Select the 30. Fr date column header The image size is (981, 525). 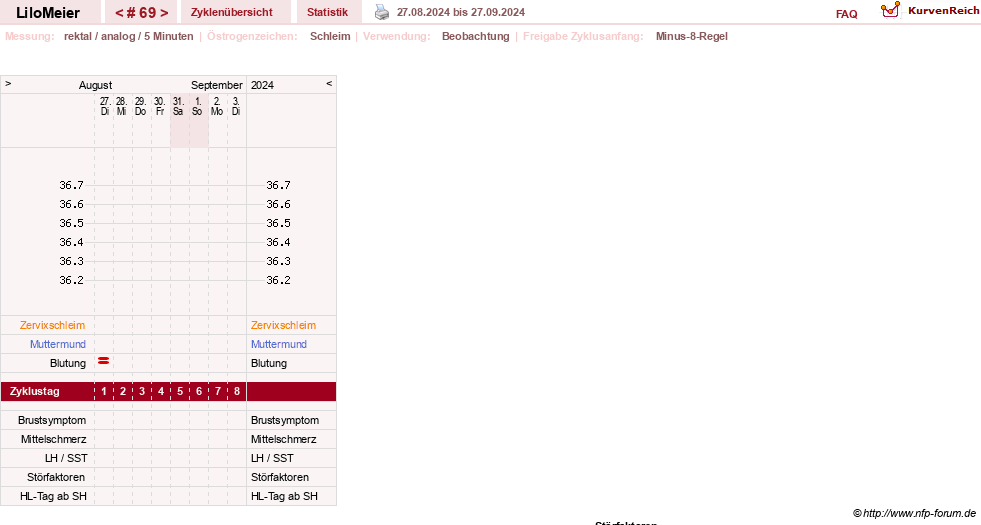click(160, 106)
